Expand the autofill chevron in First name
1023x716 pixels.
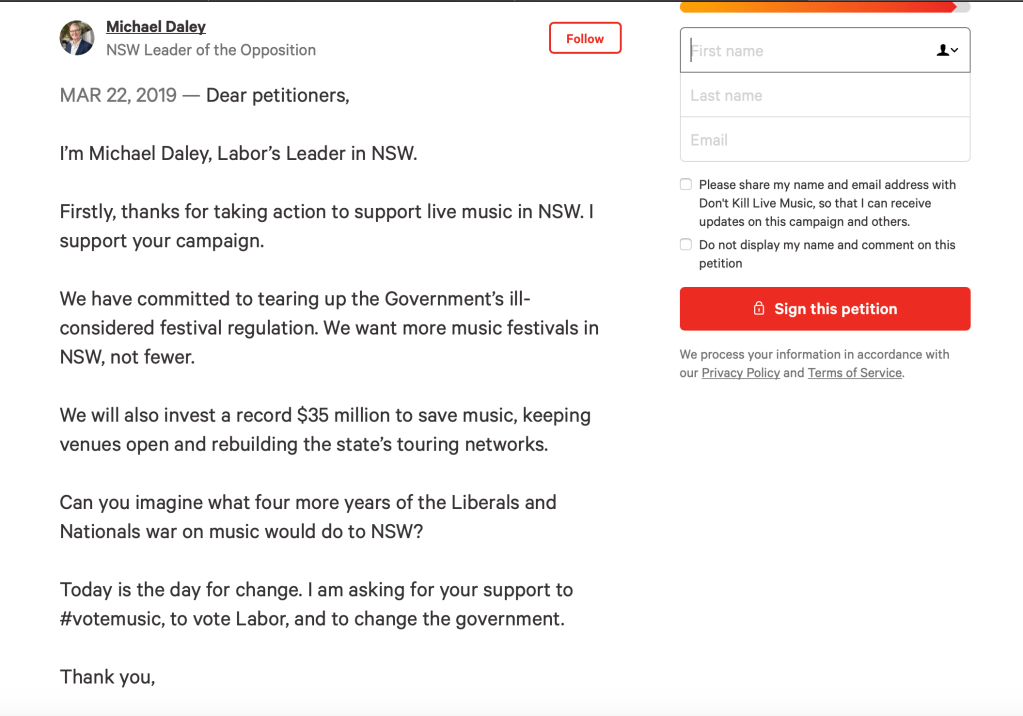click(955, 50)
